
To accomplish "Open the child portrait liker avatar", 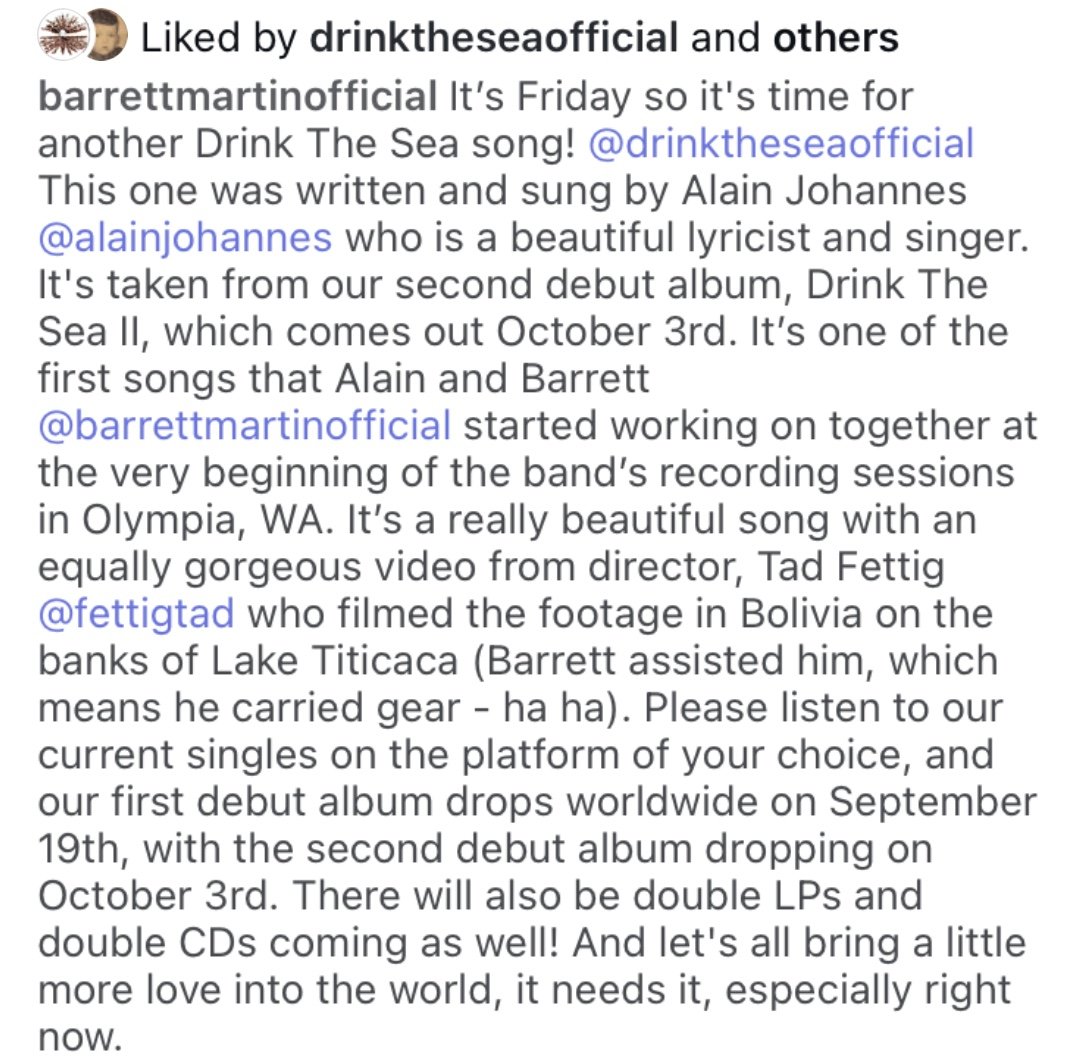I will pos(108,35).
